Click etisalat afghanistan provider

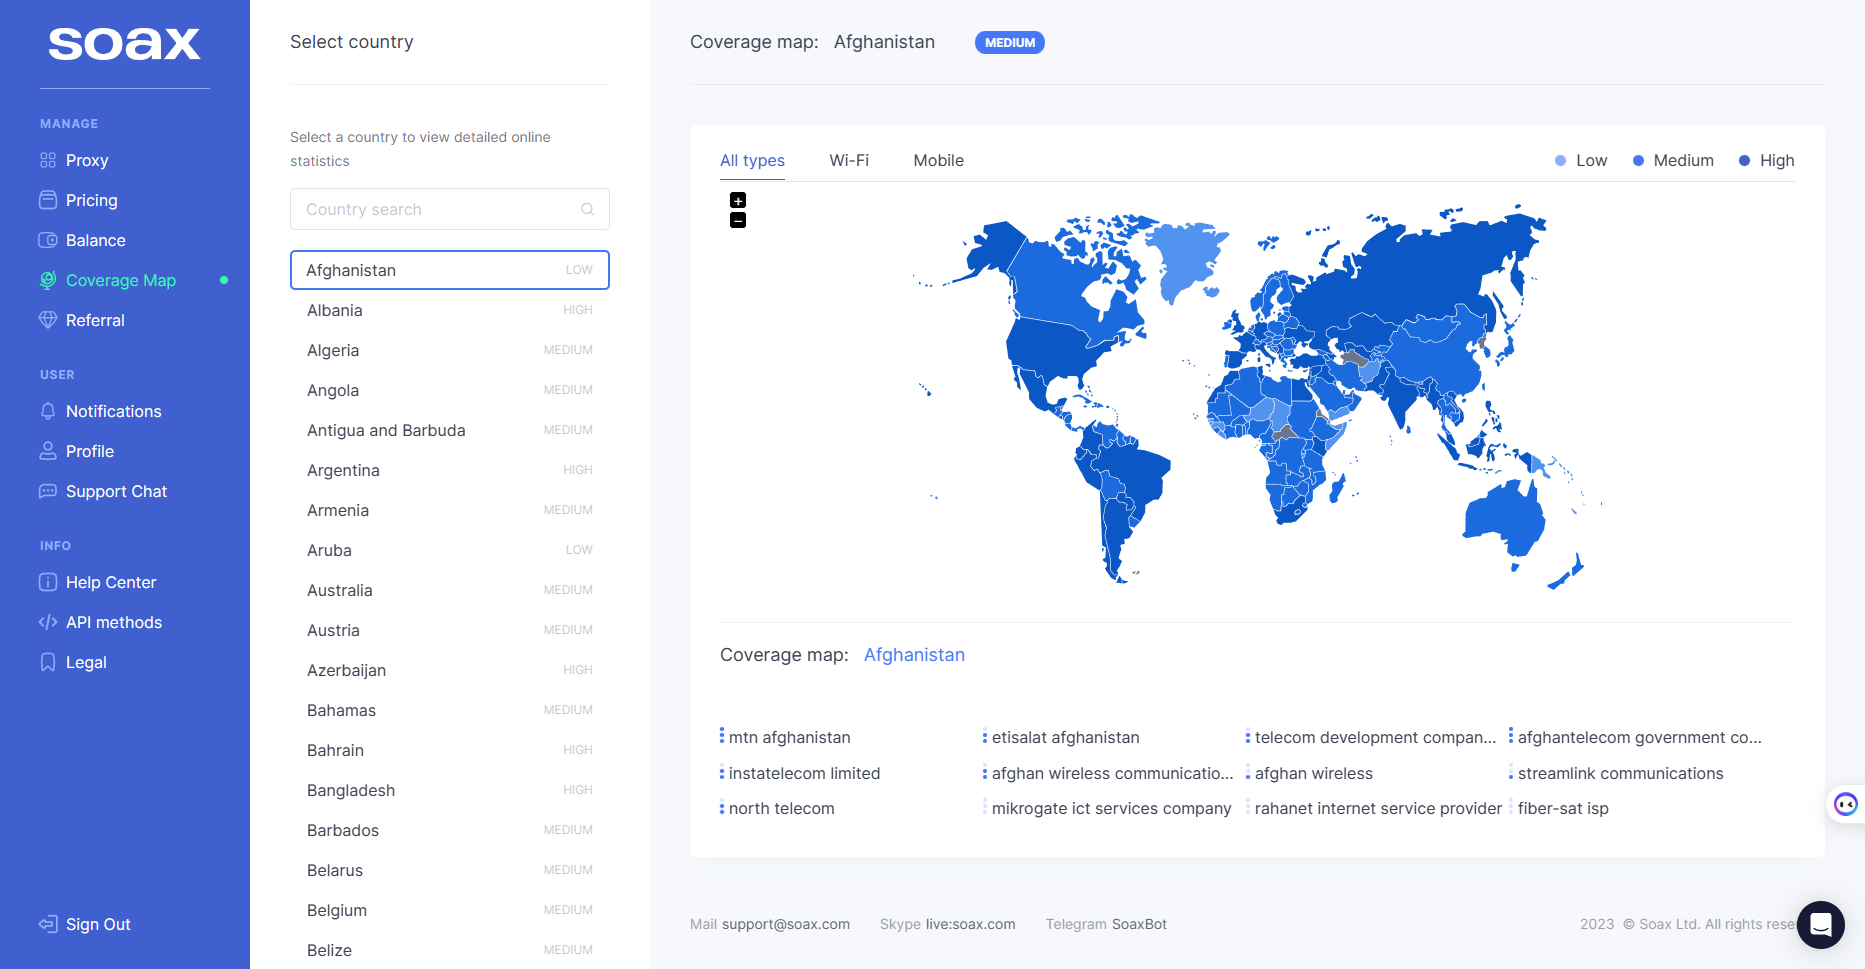(1065, 737)
